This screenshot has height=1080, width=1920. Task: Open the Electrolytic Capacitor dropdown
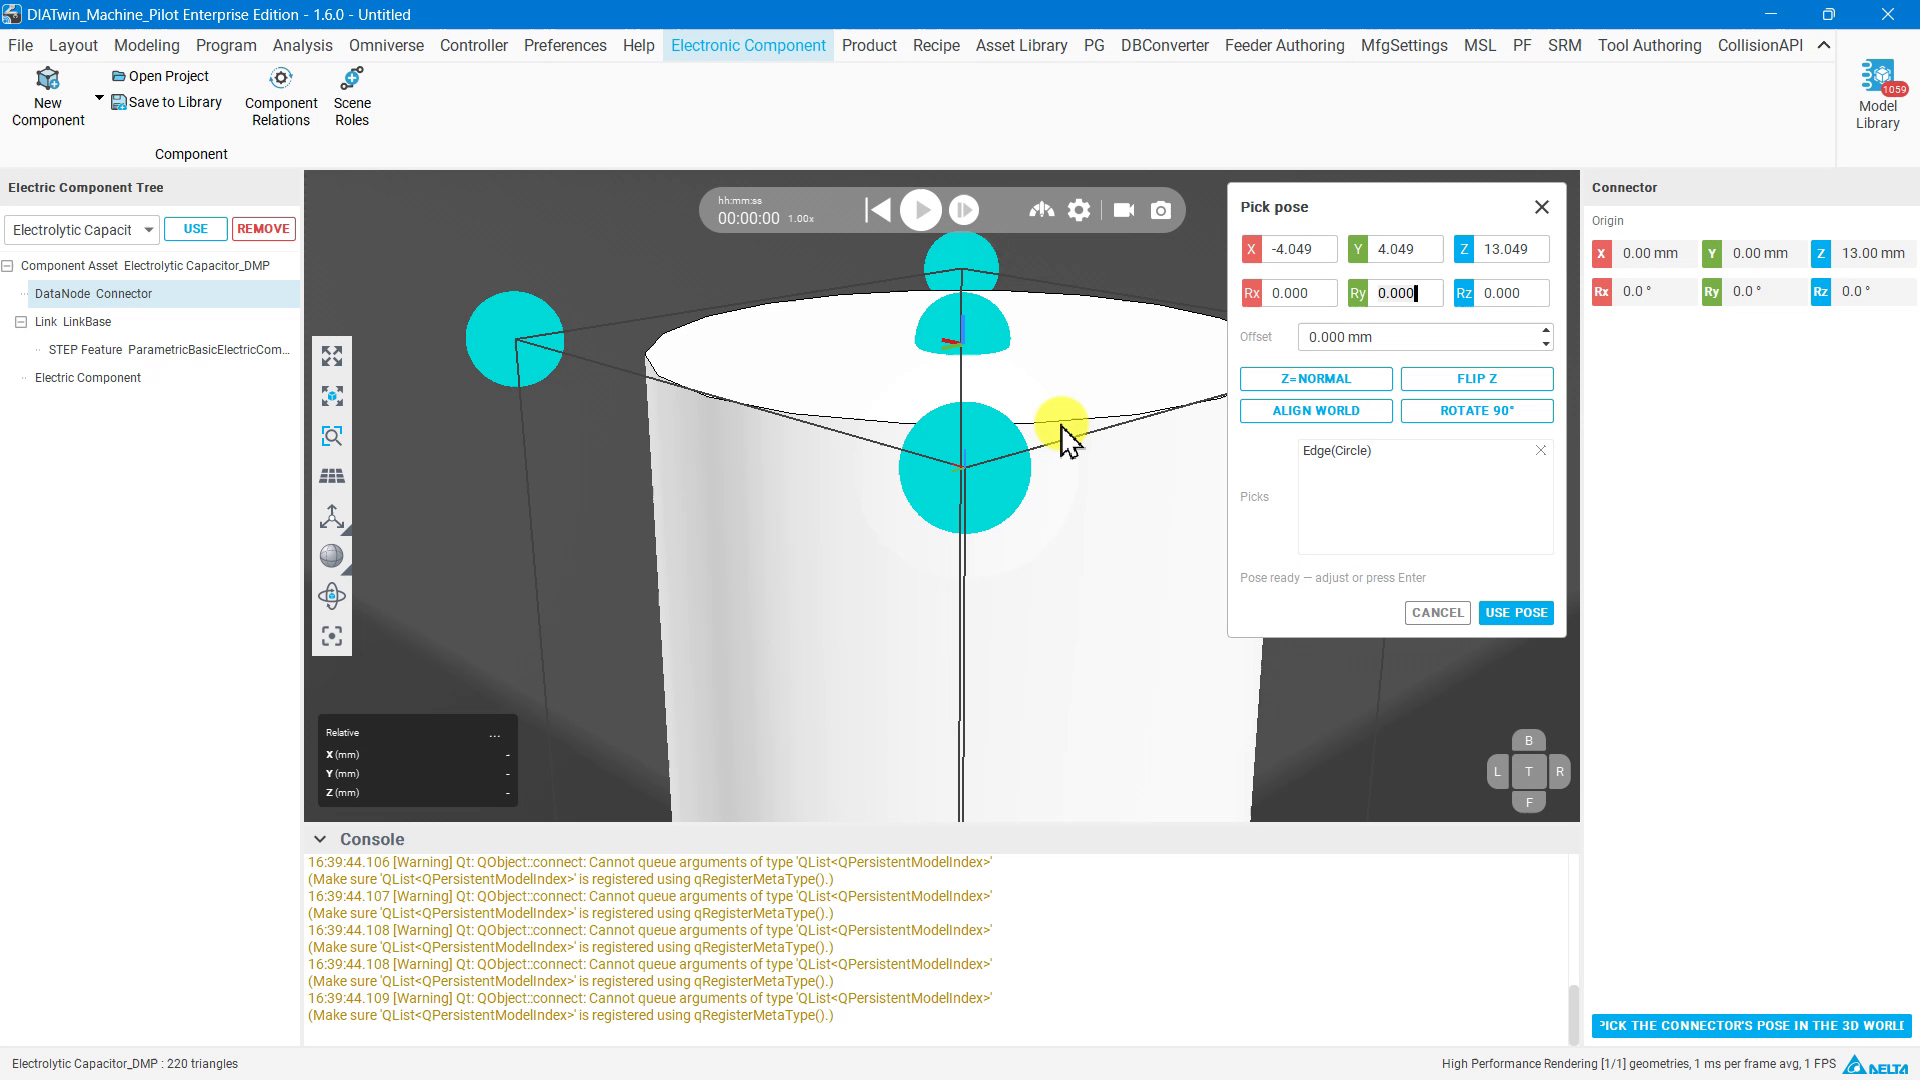pyautogui.click(x=82, y=230)
